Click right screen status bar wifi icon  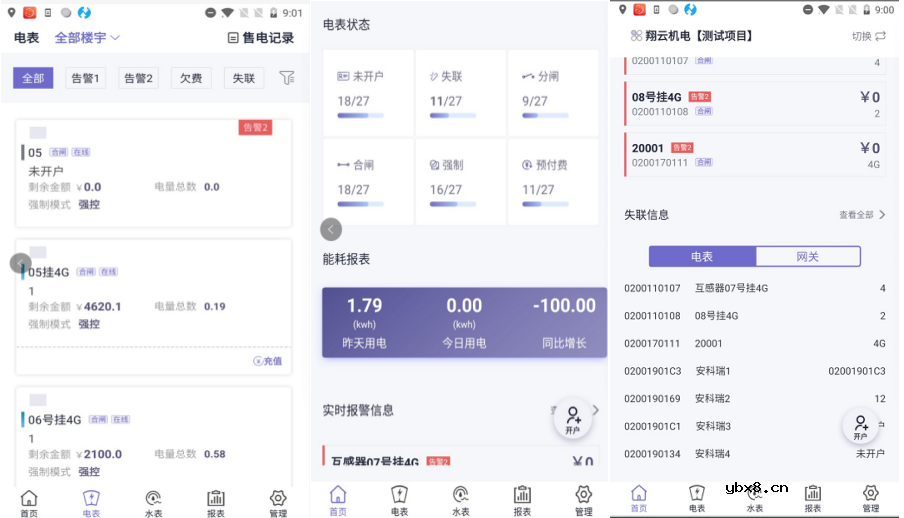[x=823, y=10]
